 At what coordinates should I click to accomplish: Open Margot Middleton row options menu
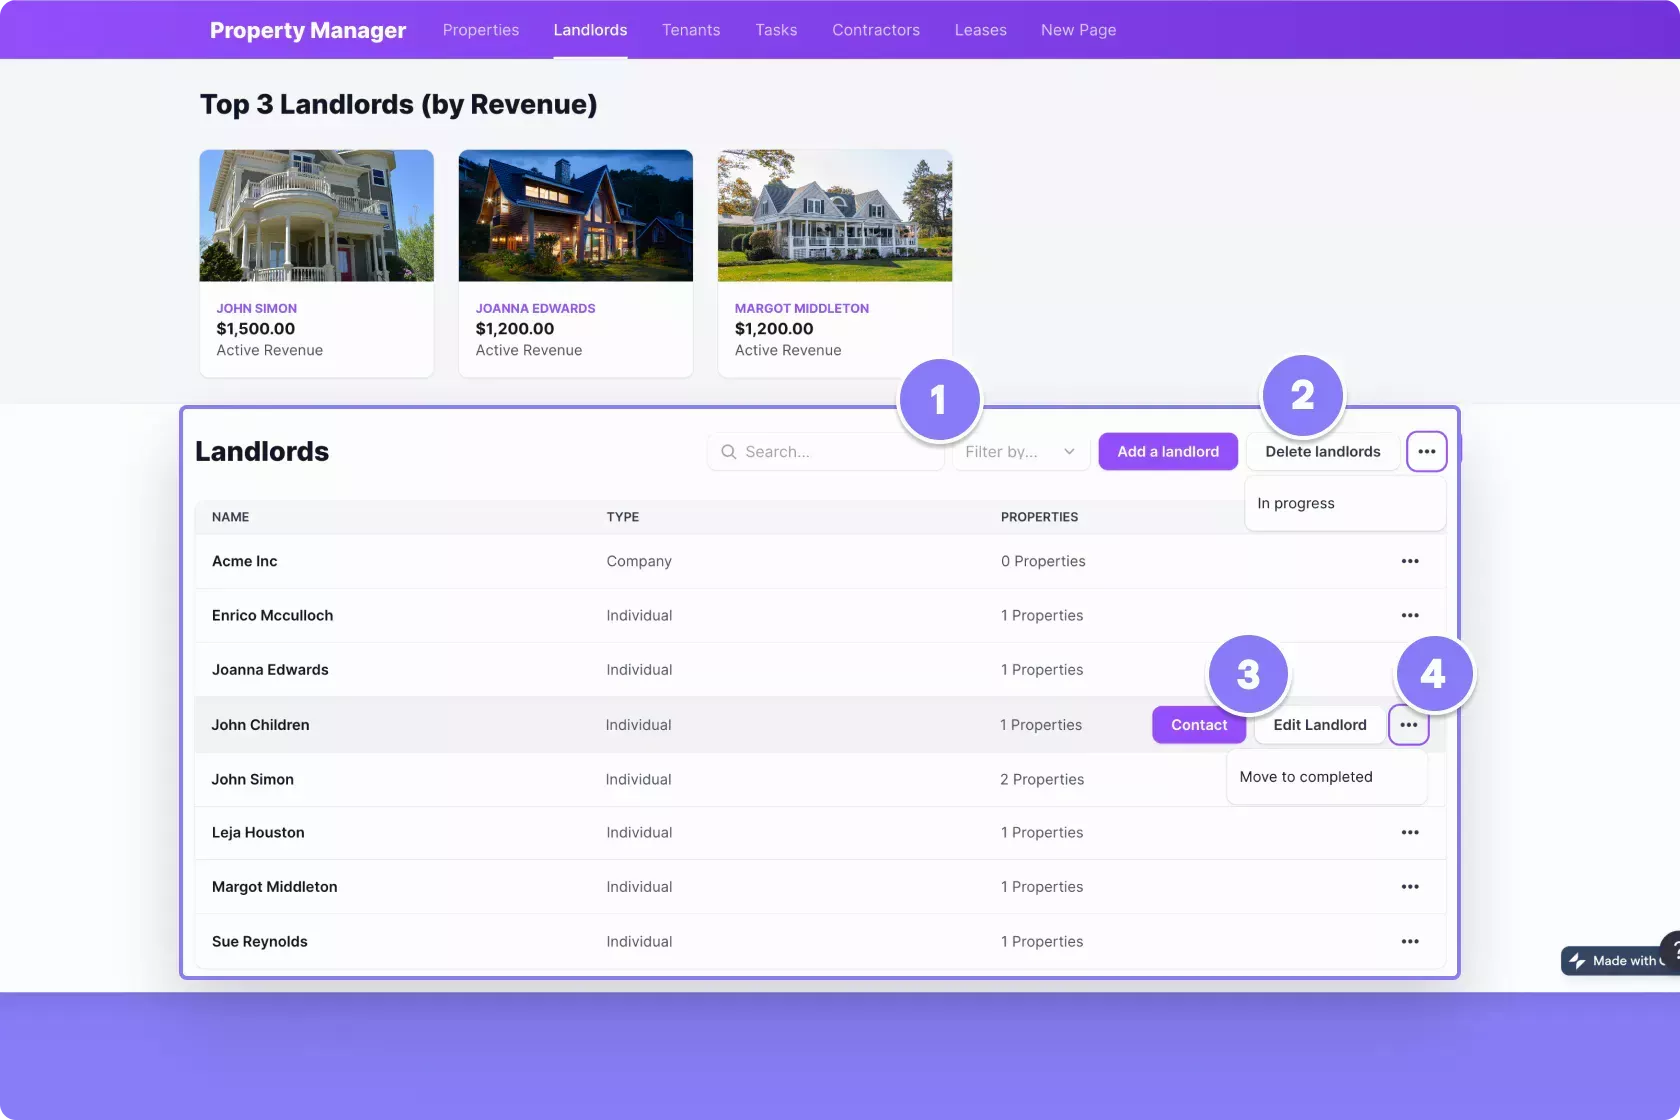click(x=1410, y=887)
